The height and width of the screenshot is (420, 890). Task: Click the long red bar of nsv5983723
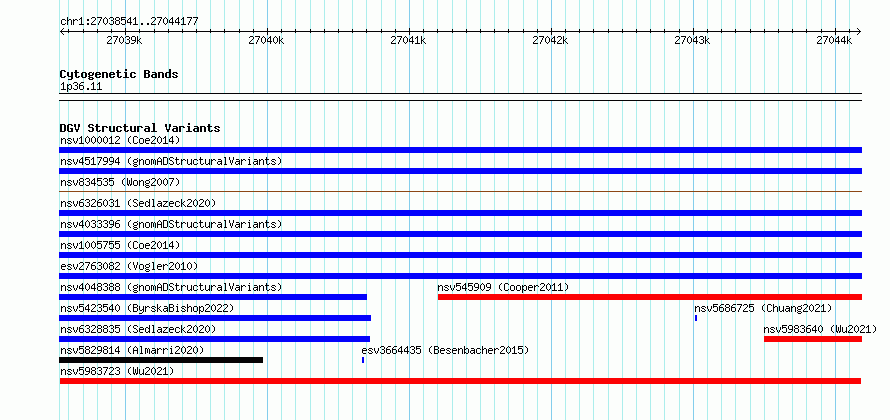(460, 381)
